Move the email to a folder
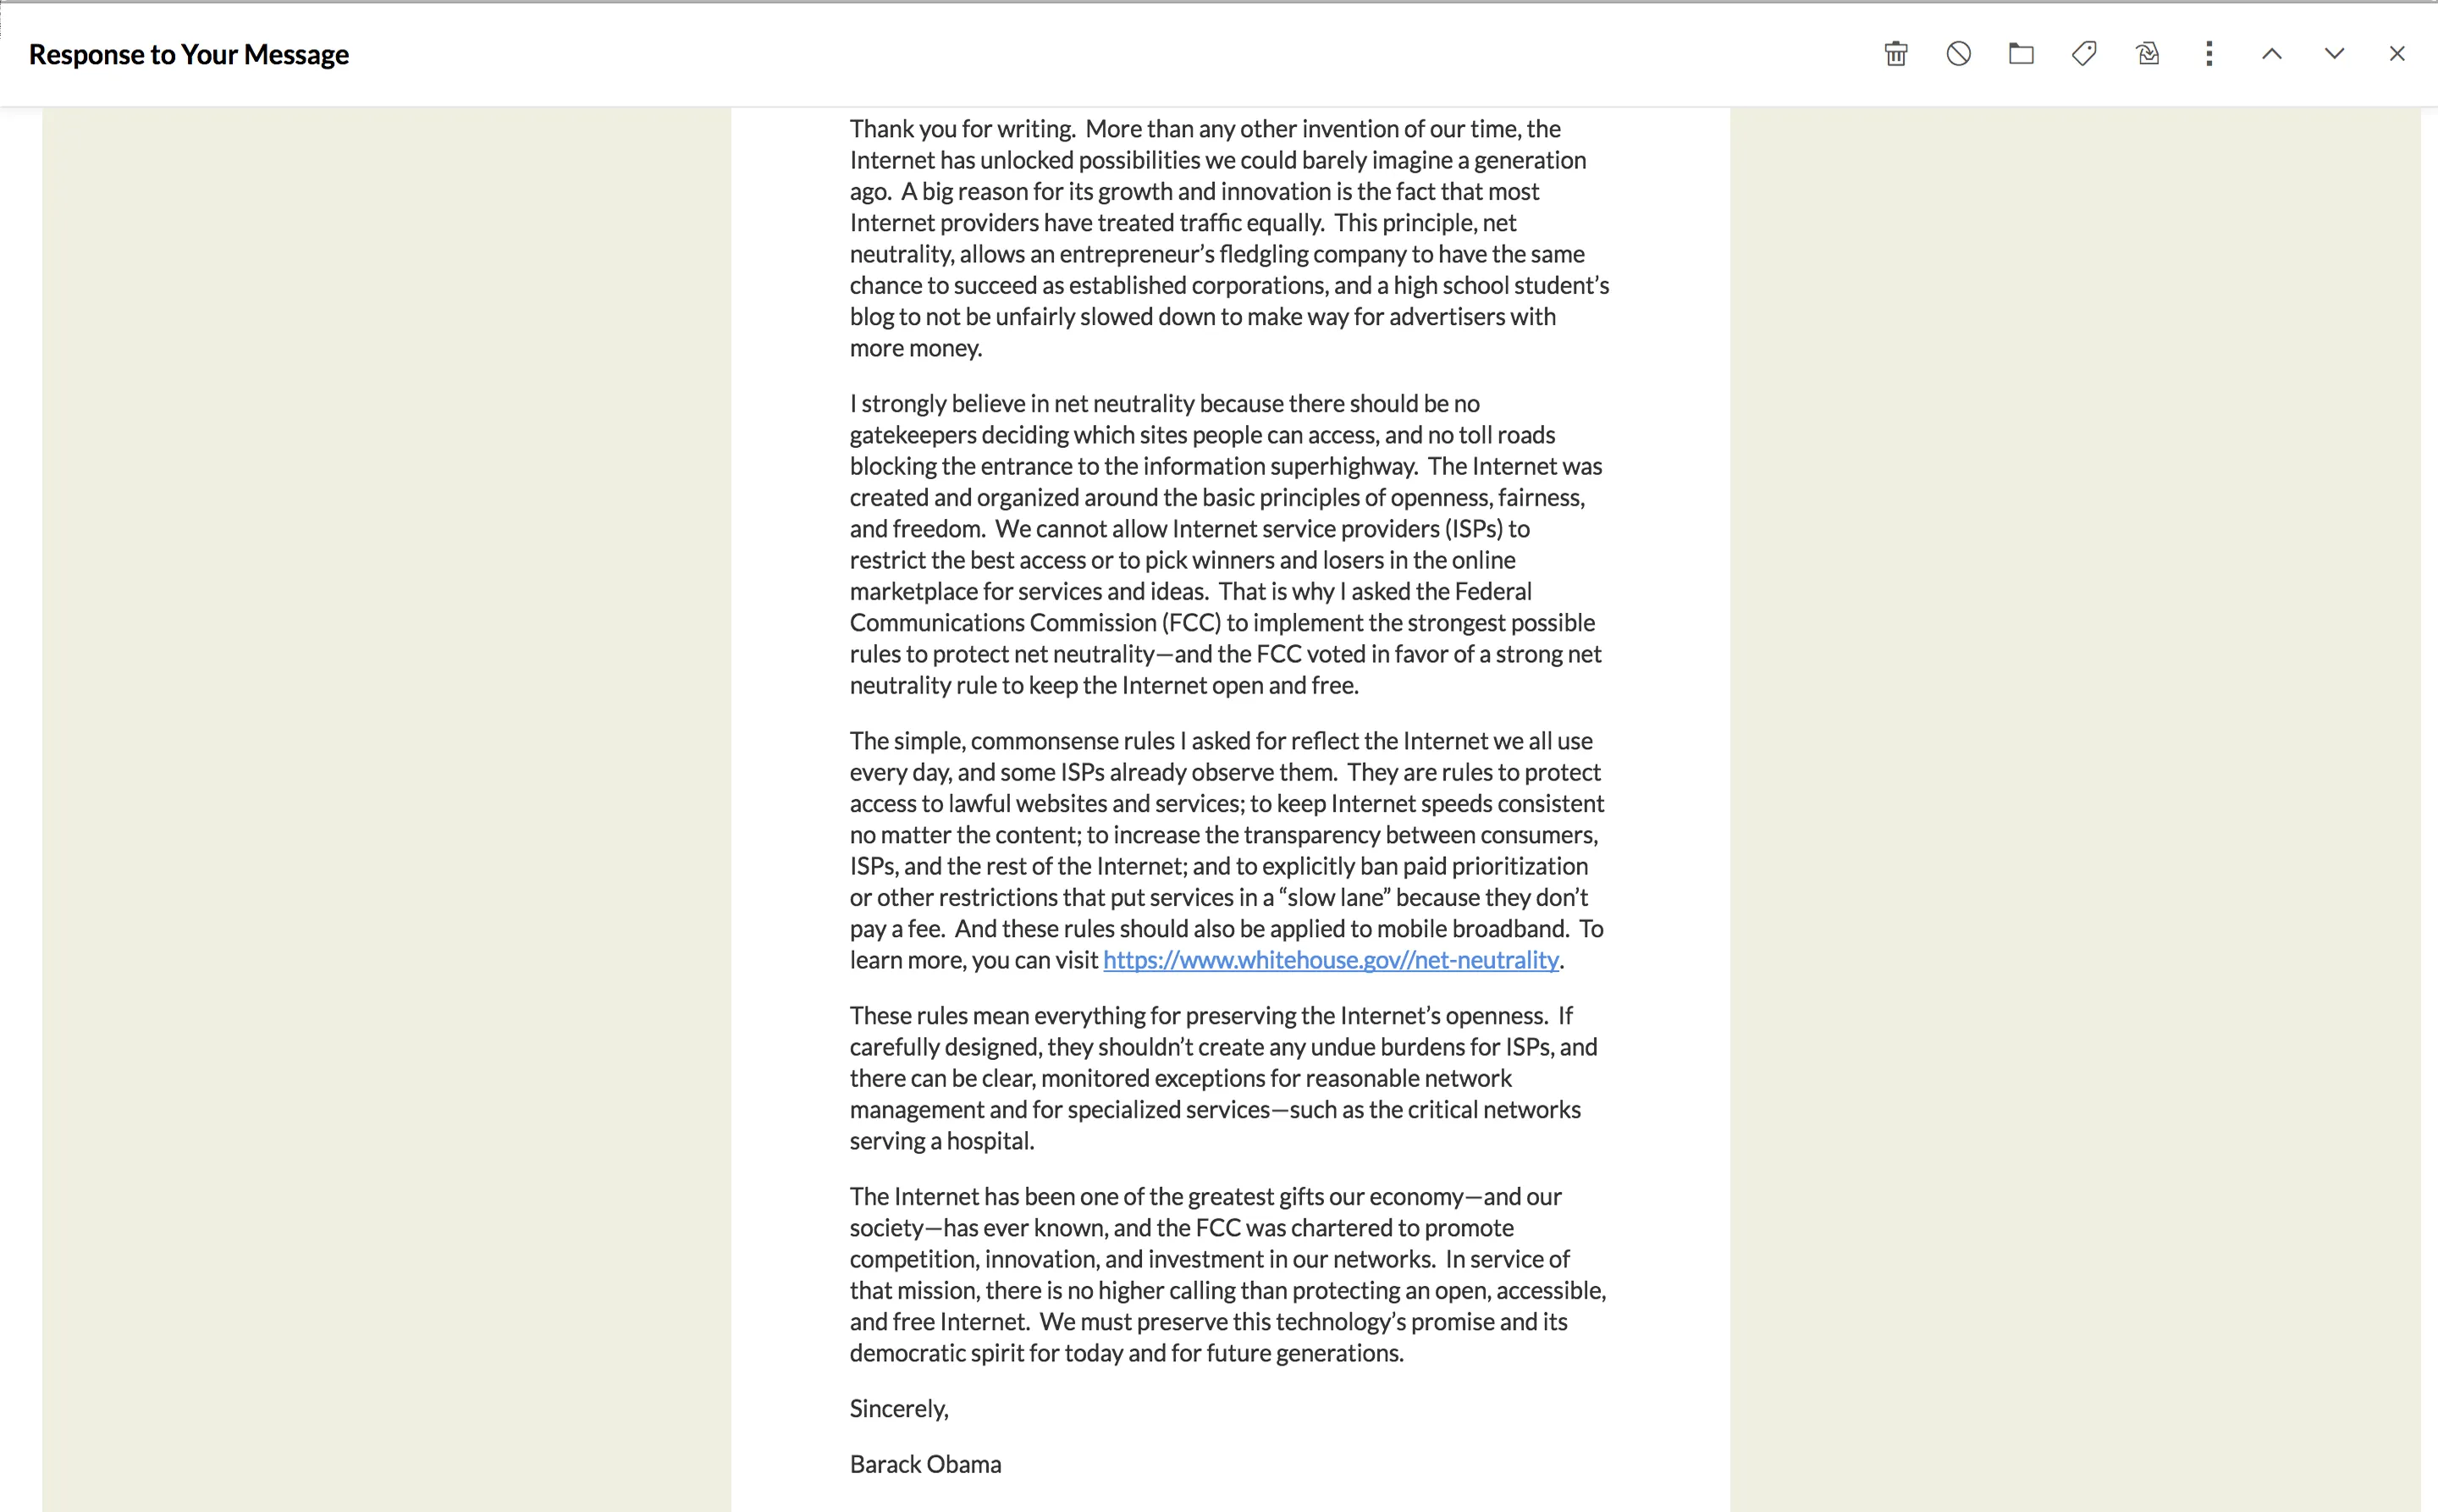 tap(2021, 53)
